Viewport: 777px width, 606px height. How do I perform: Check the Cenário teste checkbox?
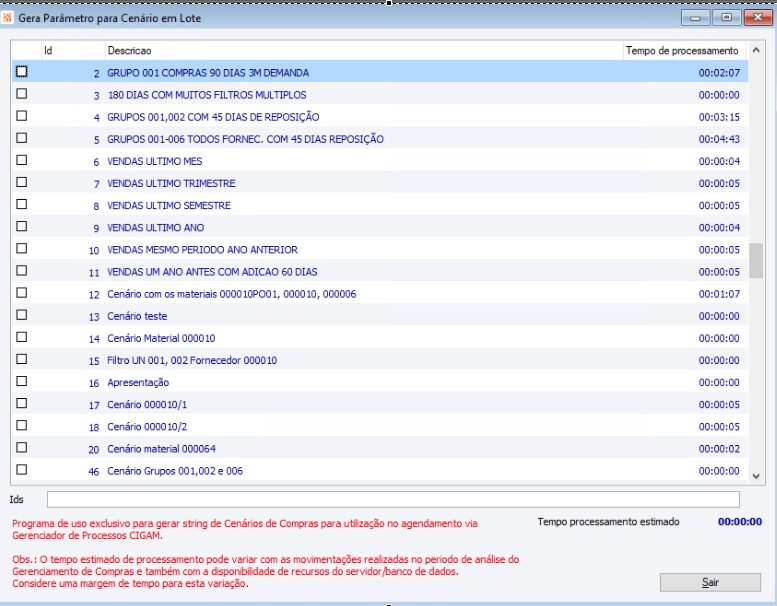pos(21,315)
